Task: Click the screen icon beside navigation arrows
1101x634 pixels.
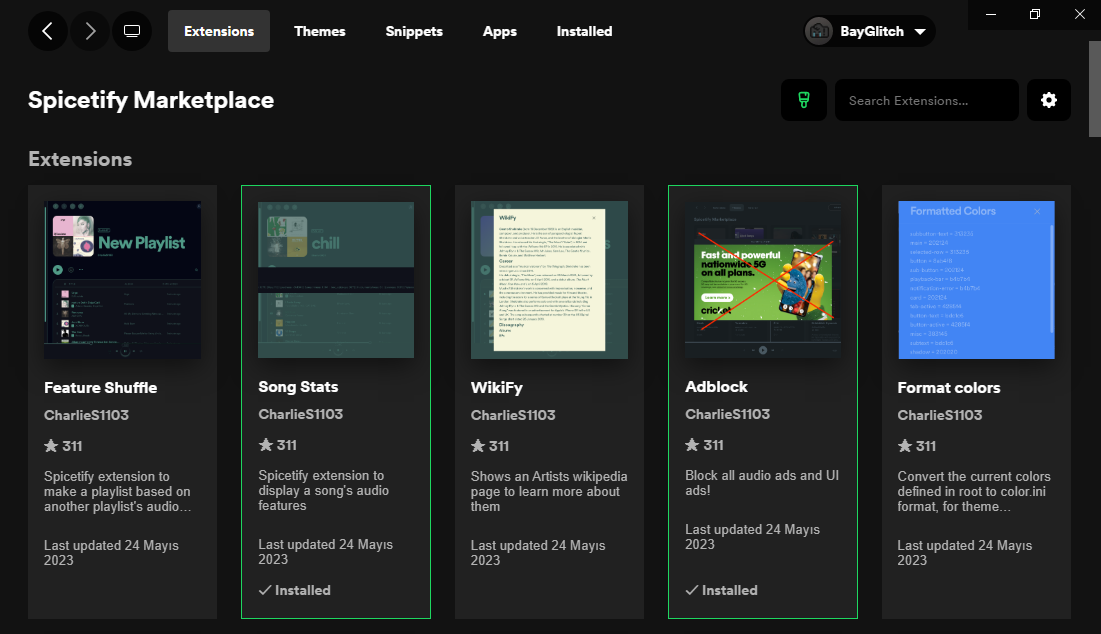Action: coord(132,31)
